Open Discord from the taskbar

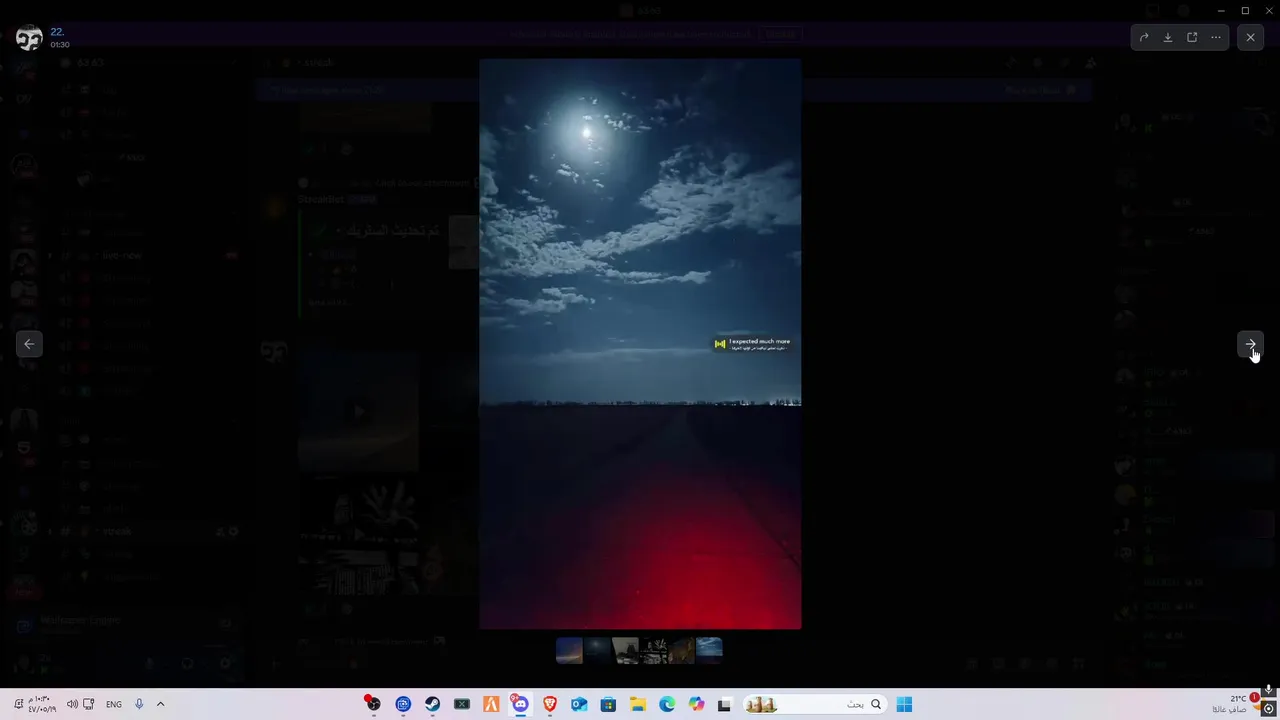pyautogui.click(x=520, y=704)
